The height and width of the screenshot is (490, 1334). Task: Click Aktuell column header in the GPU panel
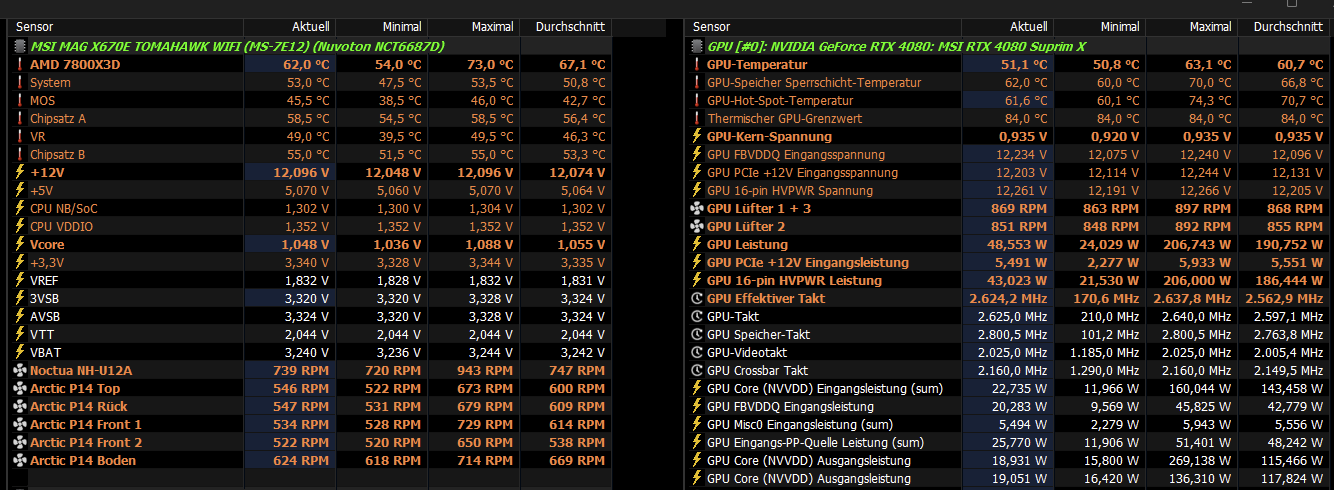coord(1006,26)
